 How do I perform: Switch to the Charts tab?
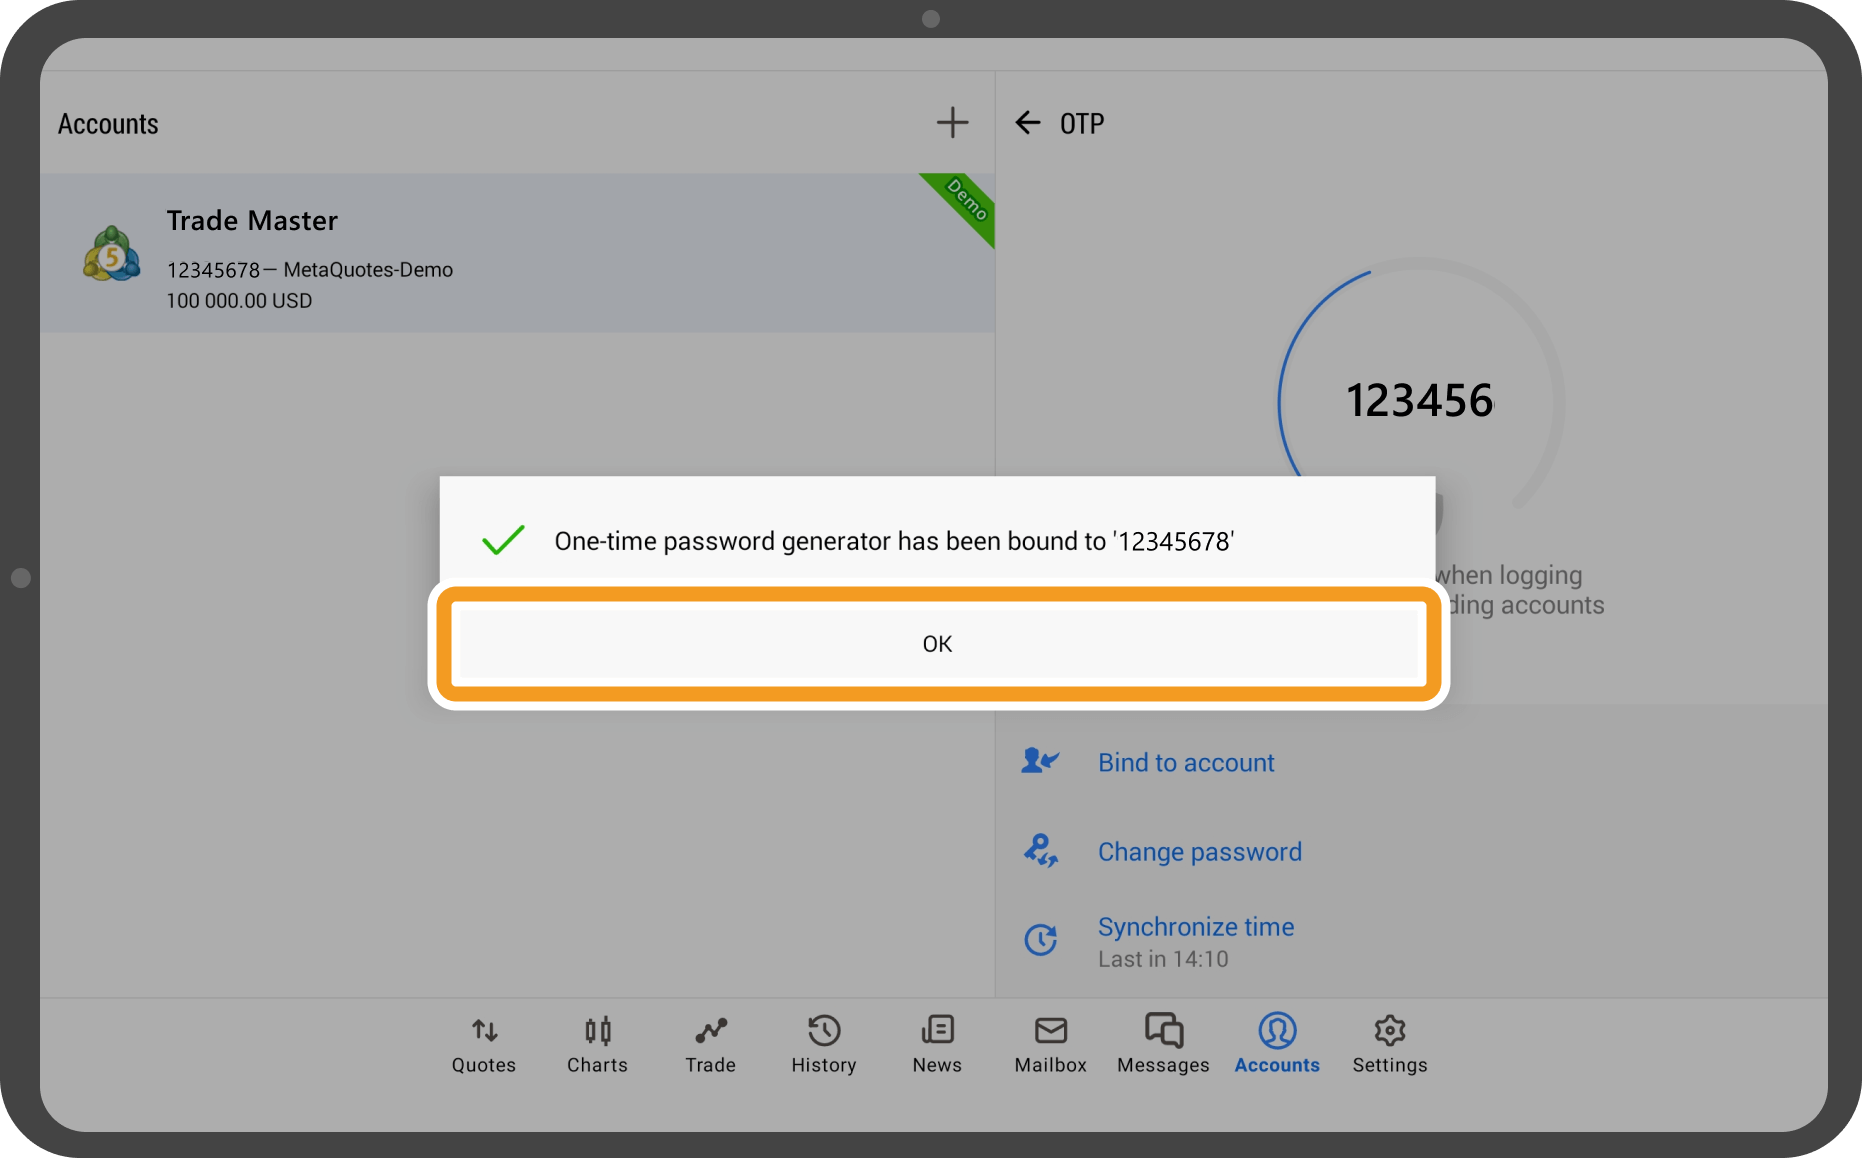(597, 1044)
